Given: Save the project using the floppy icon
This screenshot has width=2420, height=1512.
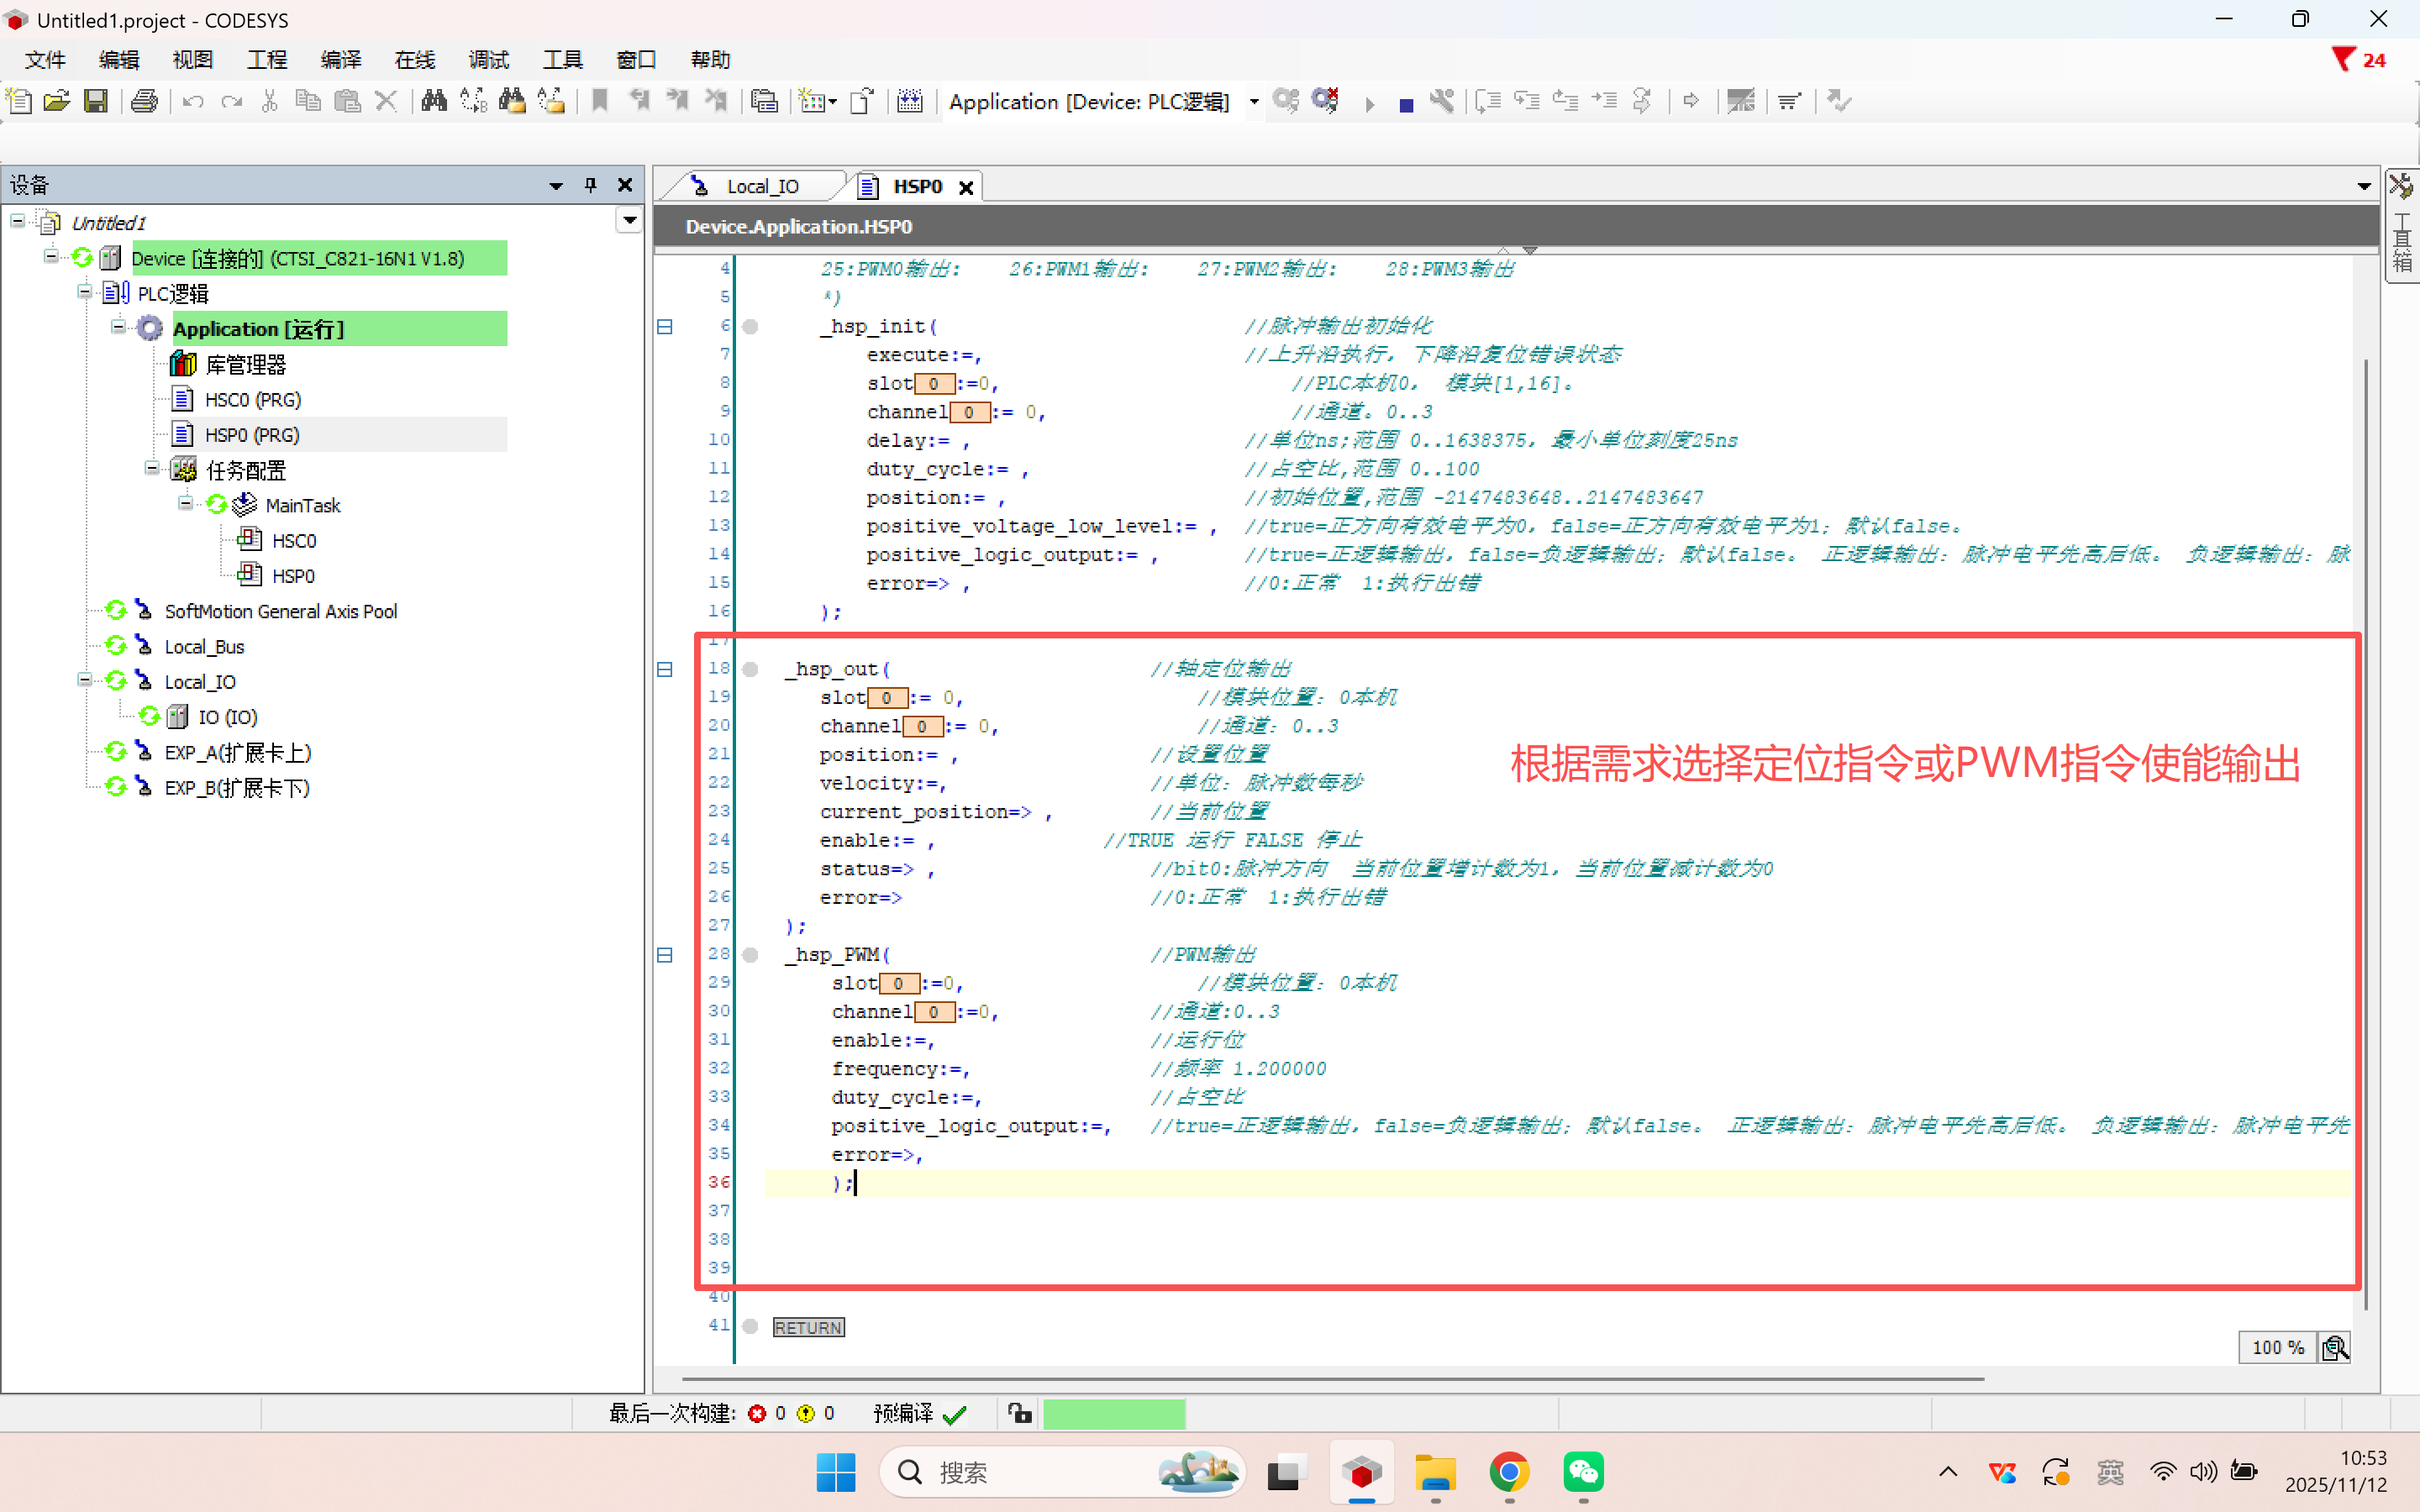Looking at the screenshot, I should (x=96, y=101).
